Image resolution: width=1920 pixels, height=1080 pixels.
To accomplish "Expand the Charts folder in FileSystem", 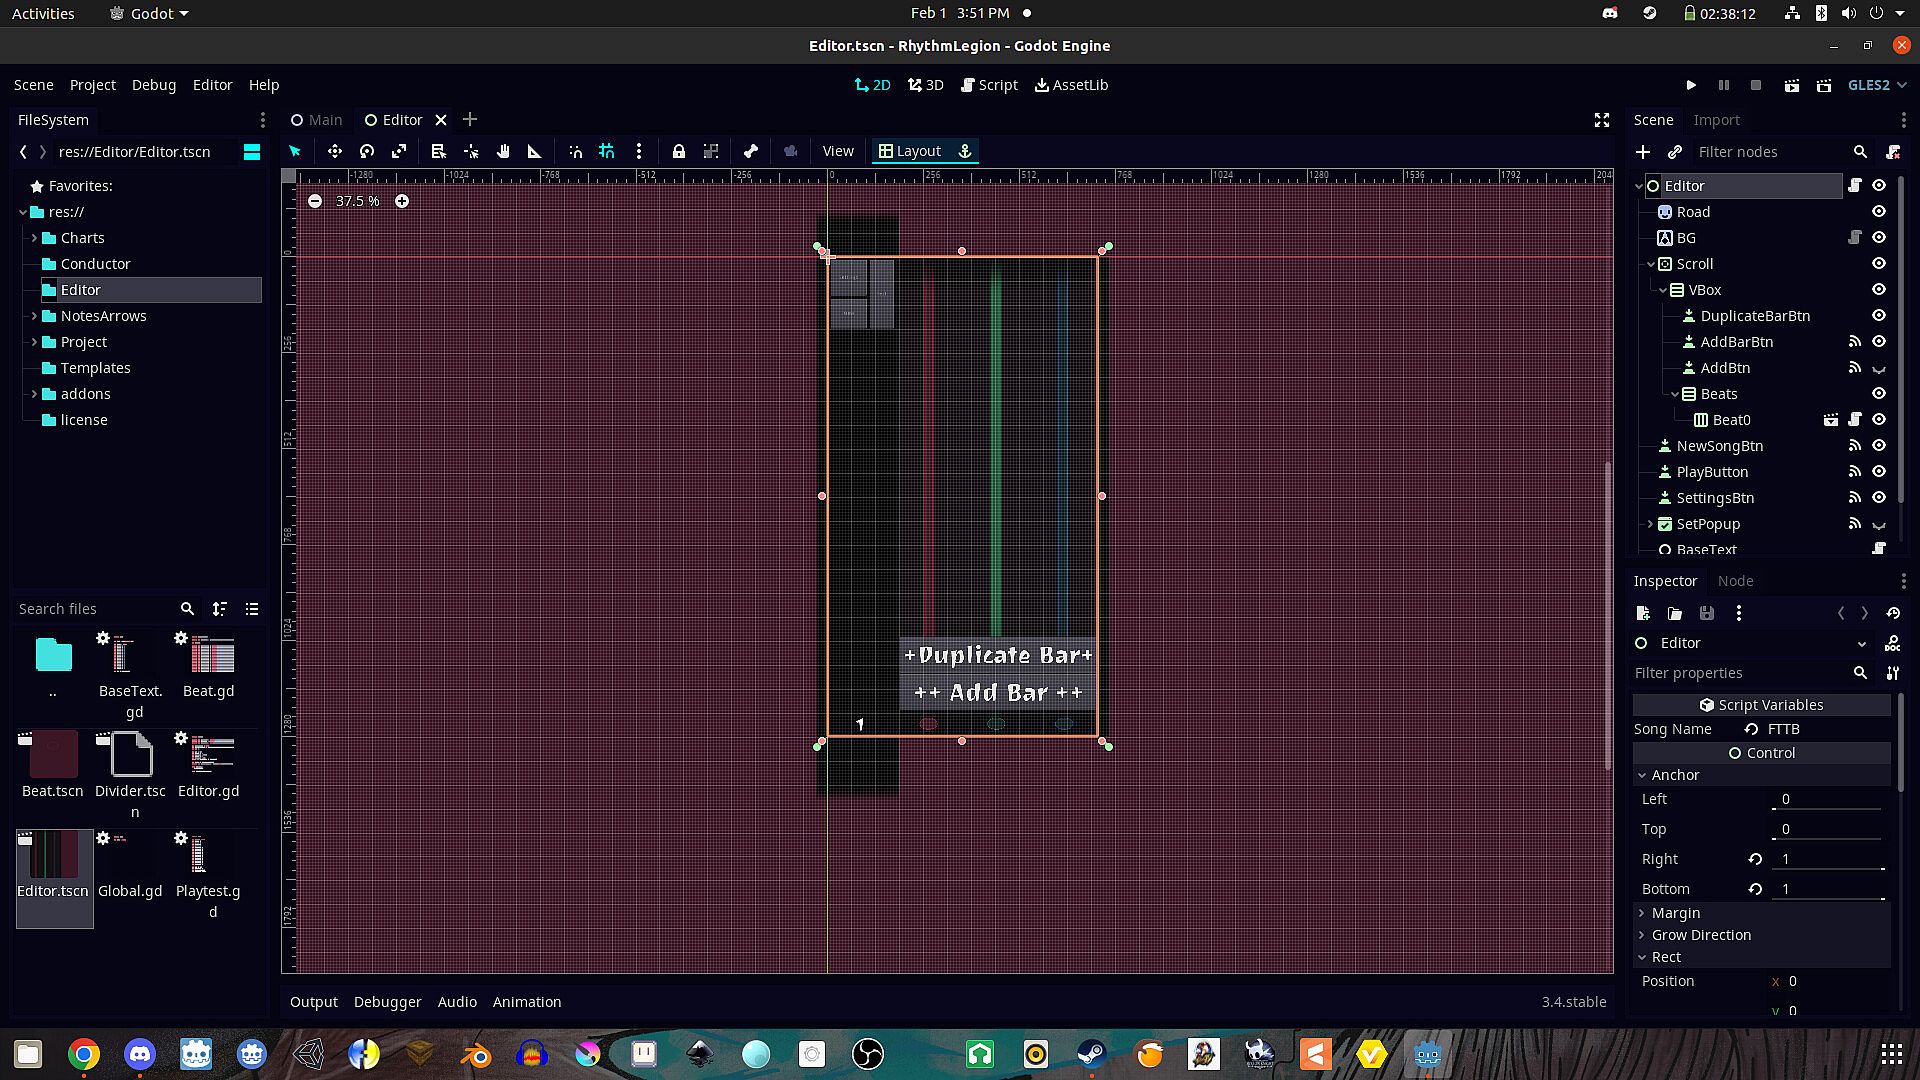I will pos(34,238).
